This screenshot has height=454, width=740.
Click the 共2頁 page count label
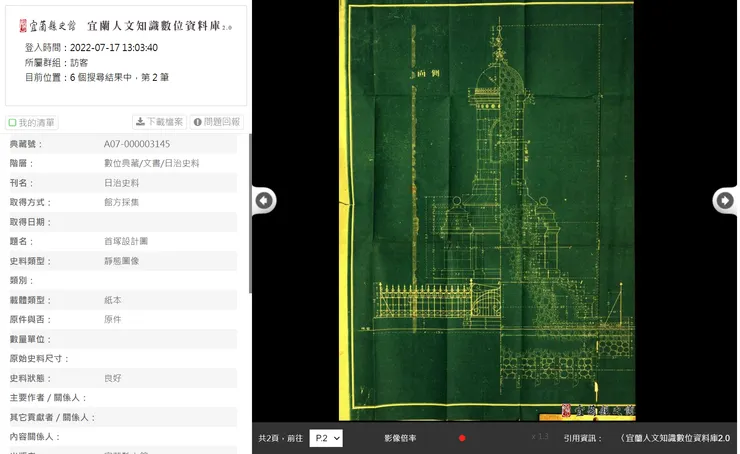[x=280, y=438]
